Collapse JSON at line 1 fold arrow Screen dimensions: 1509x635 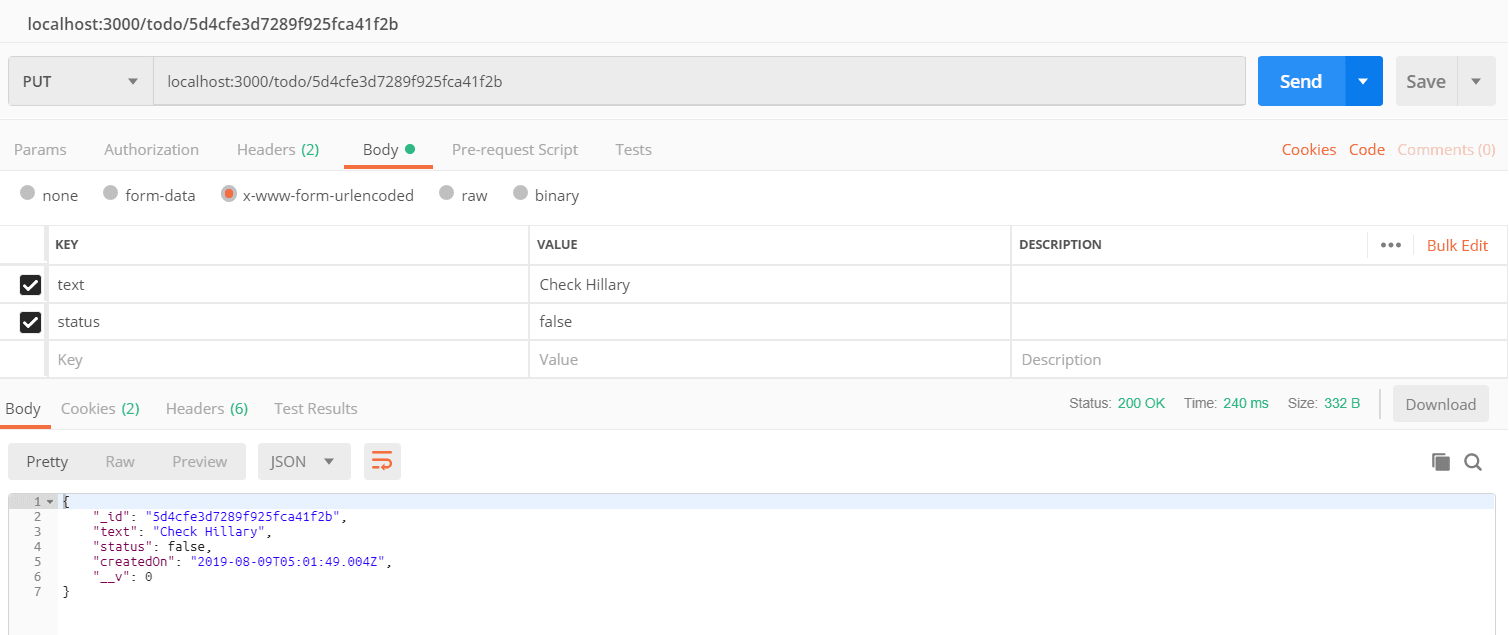tap(50, 501)
